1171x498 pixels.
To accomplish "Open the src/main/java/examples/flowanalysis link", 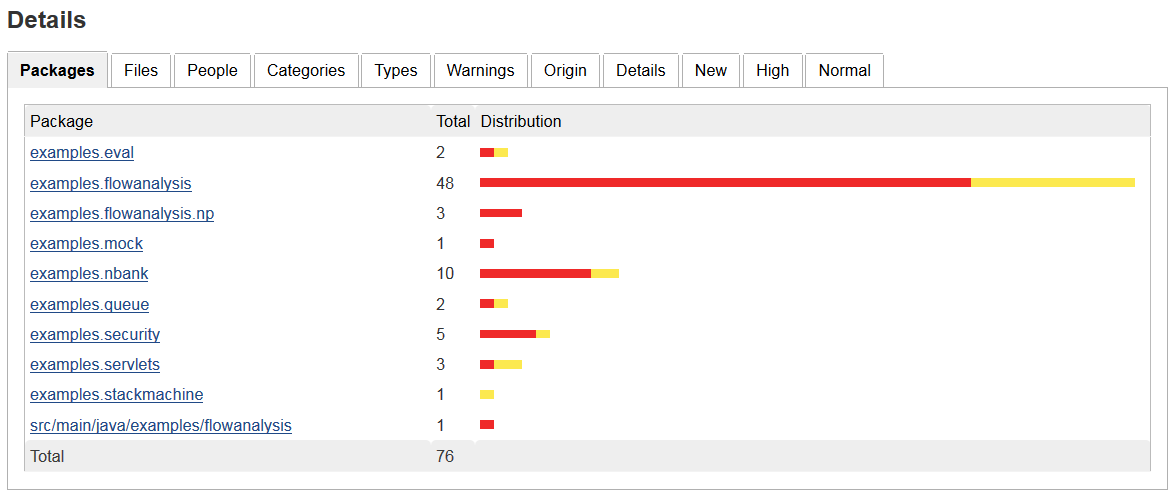I will (x=161, y=426).
